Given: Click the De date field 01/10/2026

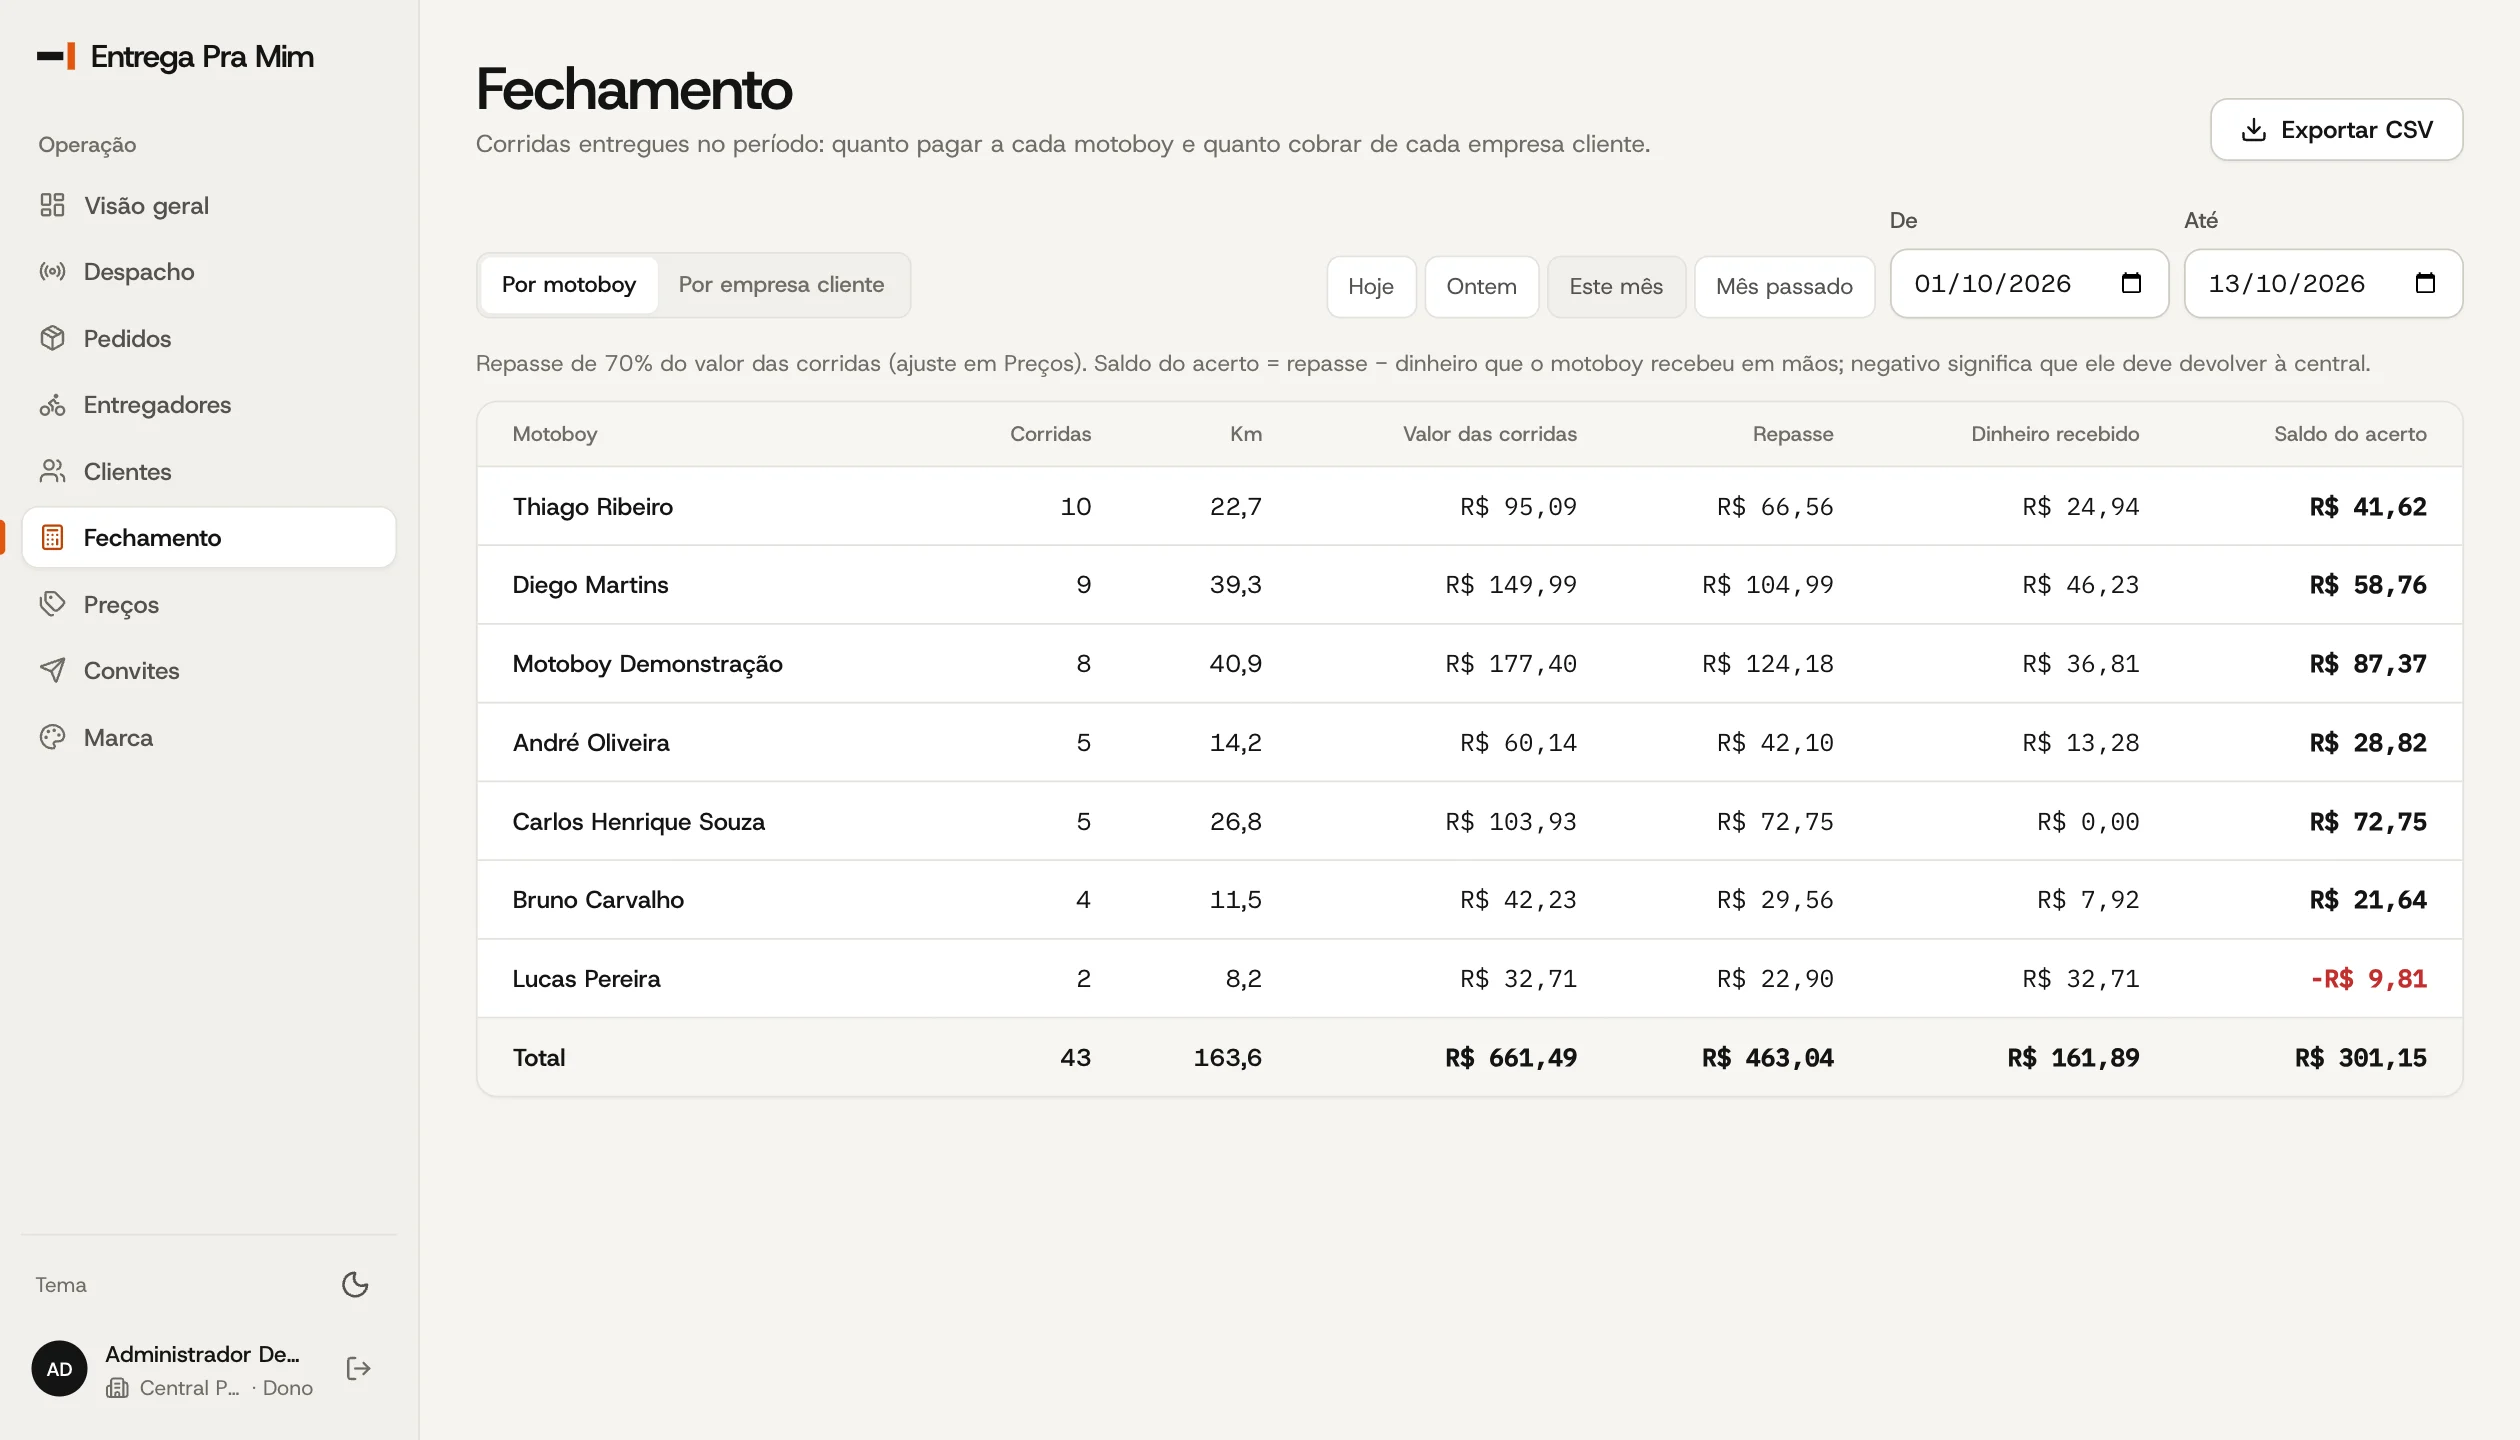Looking at the screenshot, I should pos(2029,284).
